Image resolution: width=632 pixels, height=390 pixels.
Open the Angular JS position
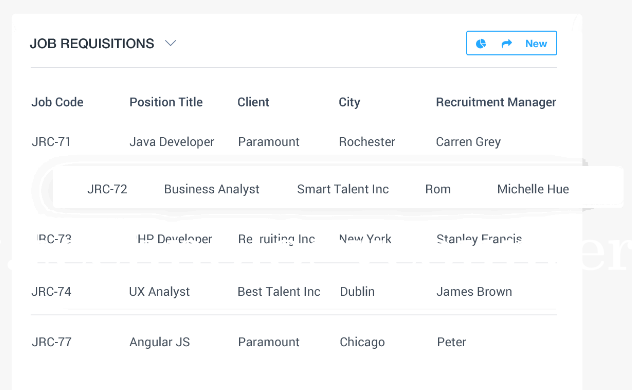click(159, 342)
